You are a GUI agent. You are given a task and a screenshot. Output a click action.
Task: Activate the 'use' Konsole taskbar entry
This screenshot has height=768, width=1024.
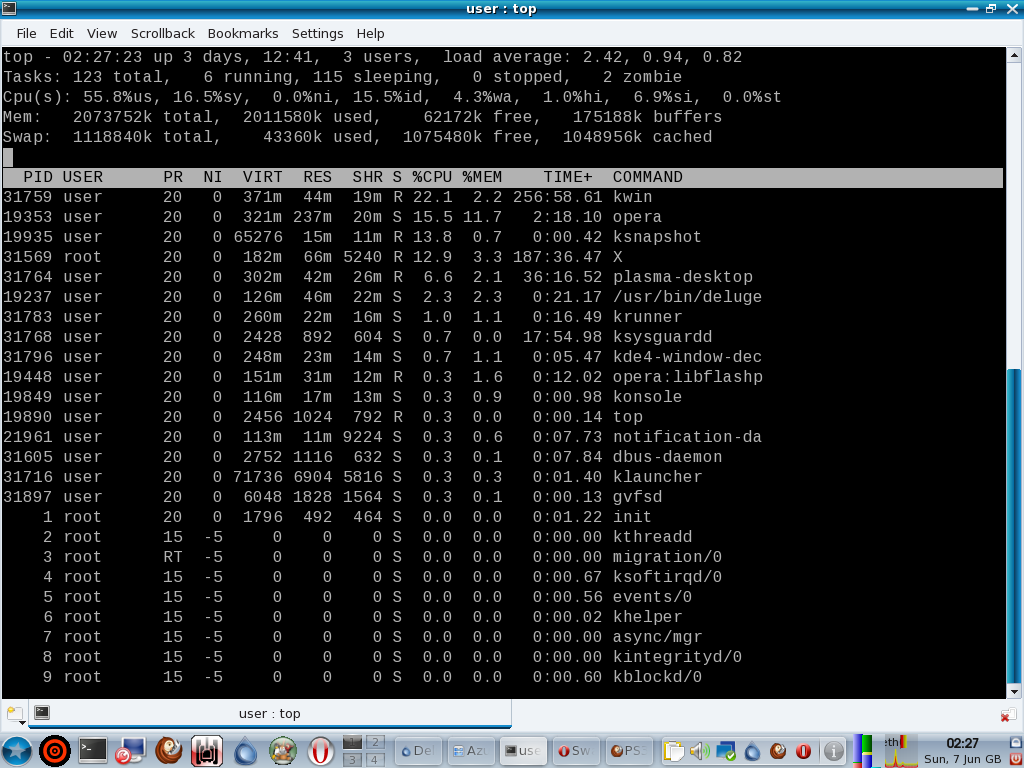click(x=524, y=751)
